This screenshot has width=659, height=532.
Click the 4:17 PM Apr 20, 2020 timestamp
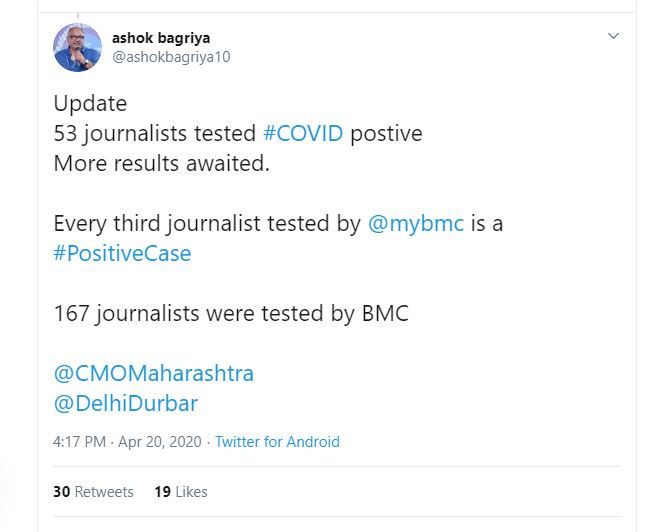(127, 441)
